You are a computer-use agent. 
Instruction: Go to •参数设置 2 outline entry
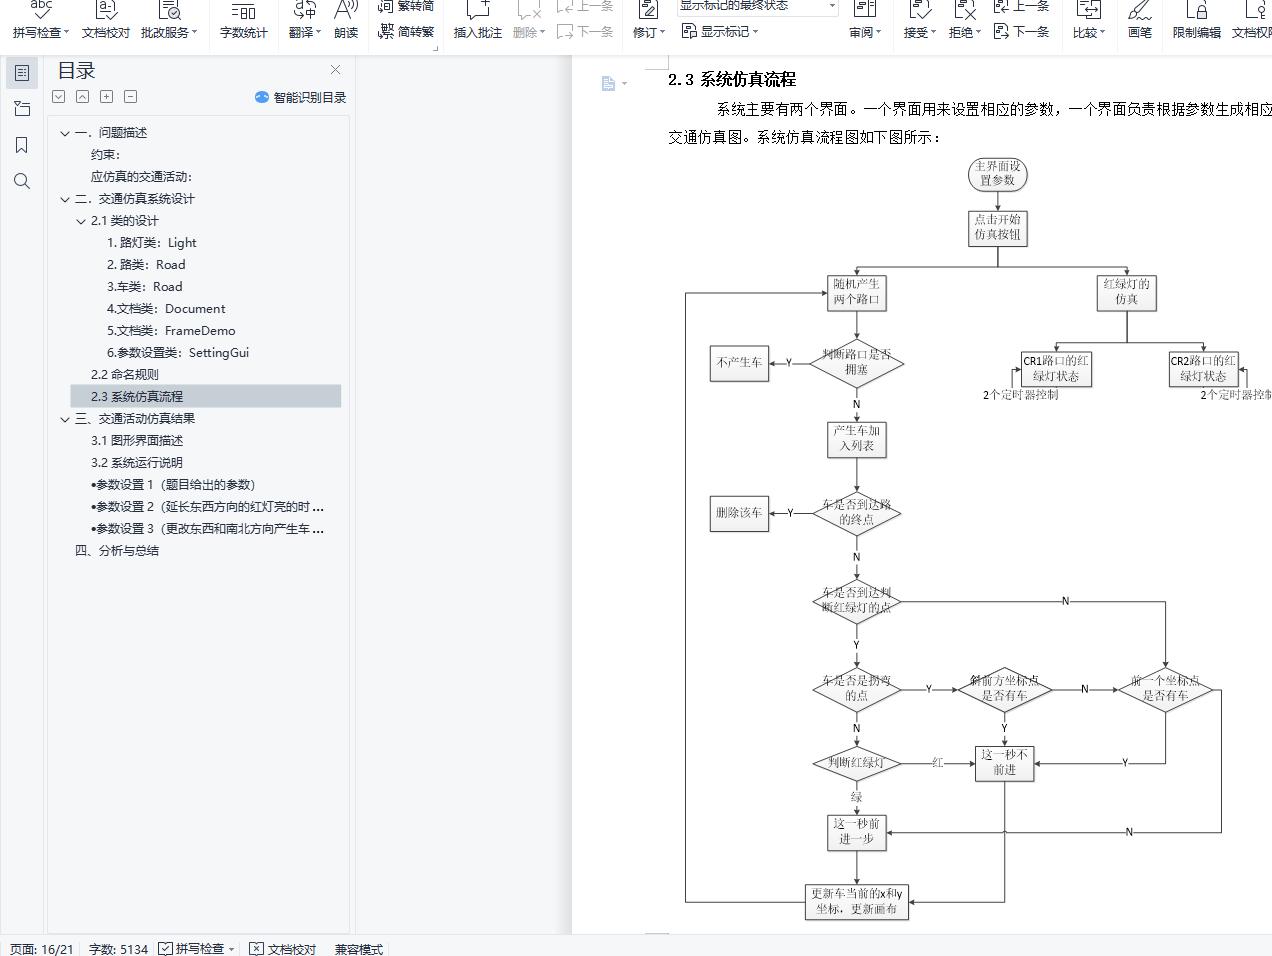coord(207,507)
